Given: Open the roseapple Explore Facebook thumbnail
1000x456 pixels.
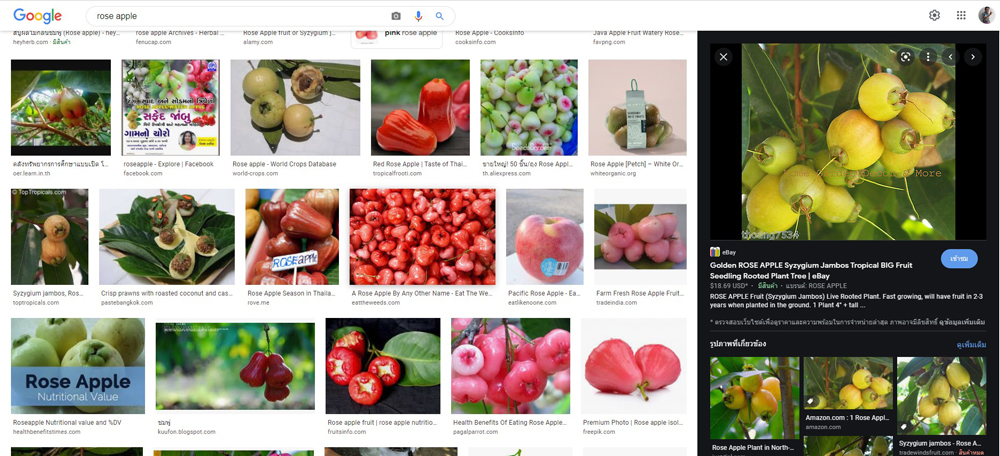Looking at the screenshot, I should (170, 108).
